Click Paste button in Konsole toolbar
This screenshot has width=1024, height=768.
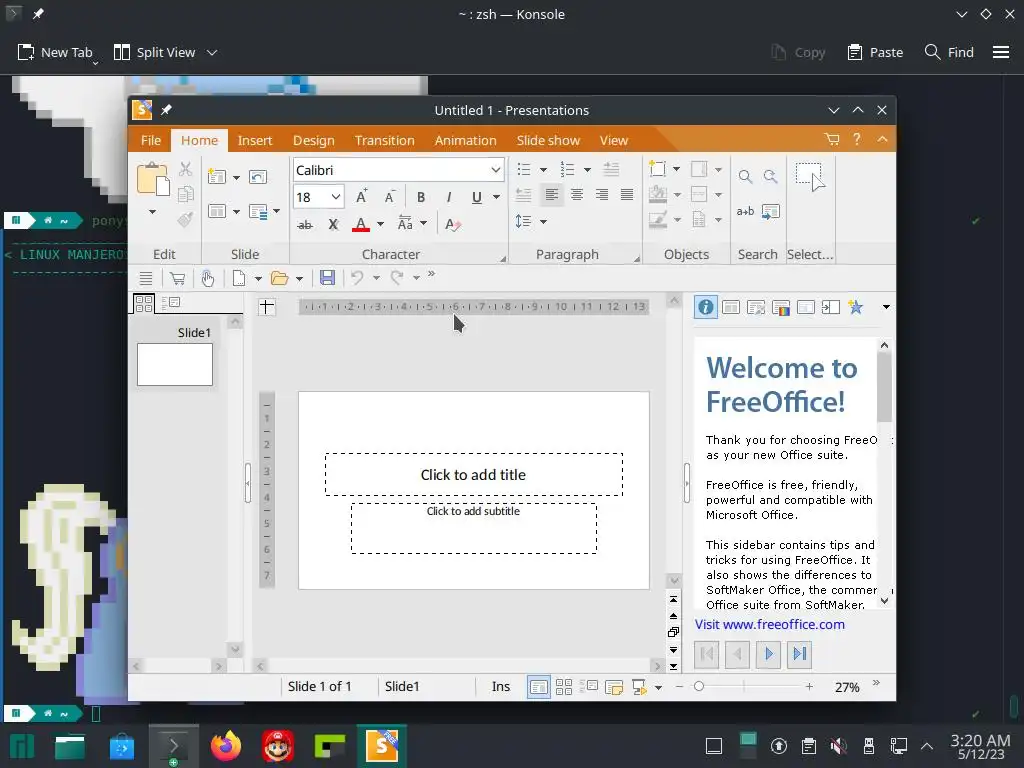[875, 52]
